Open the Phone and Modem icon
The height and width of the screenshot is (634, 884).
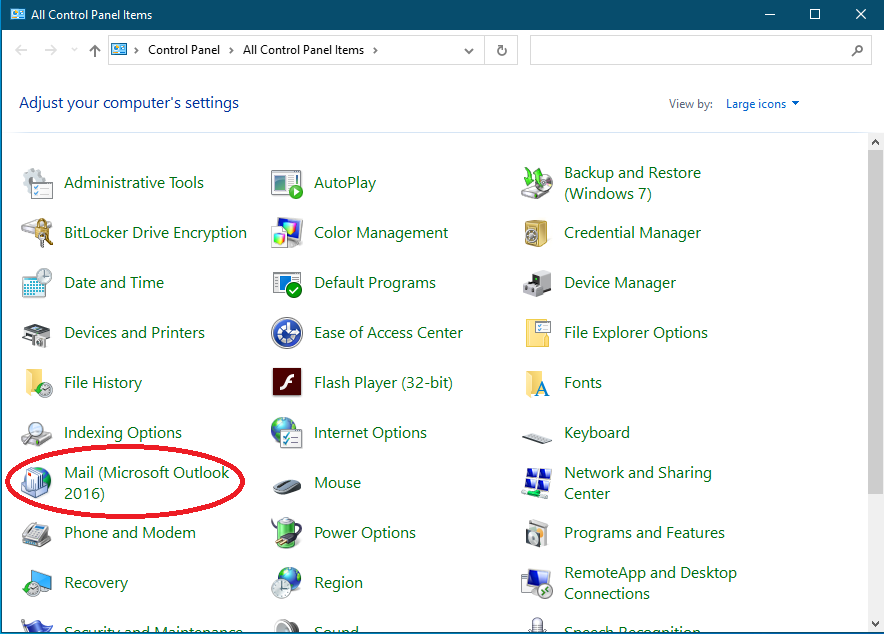pyautogui.click(x=37, y=534)
